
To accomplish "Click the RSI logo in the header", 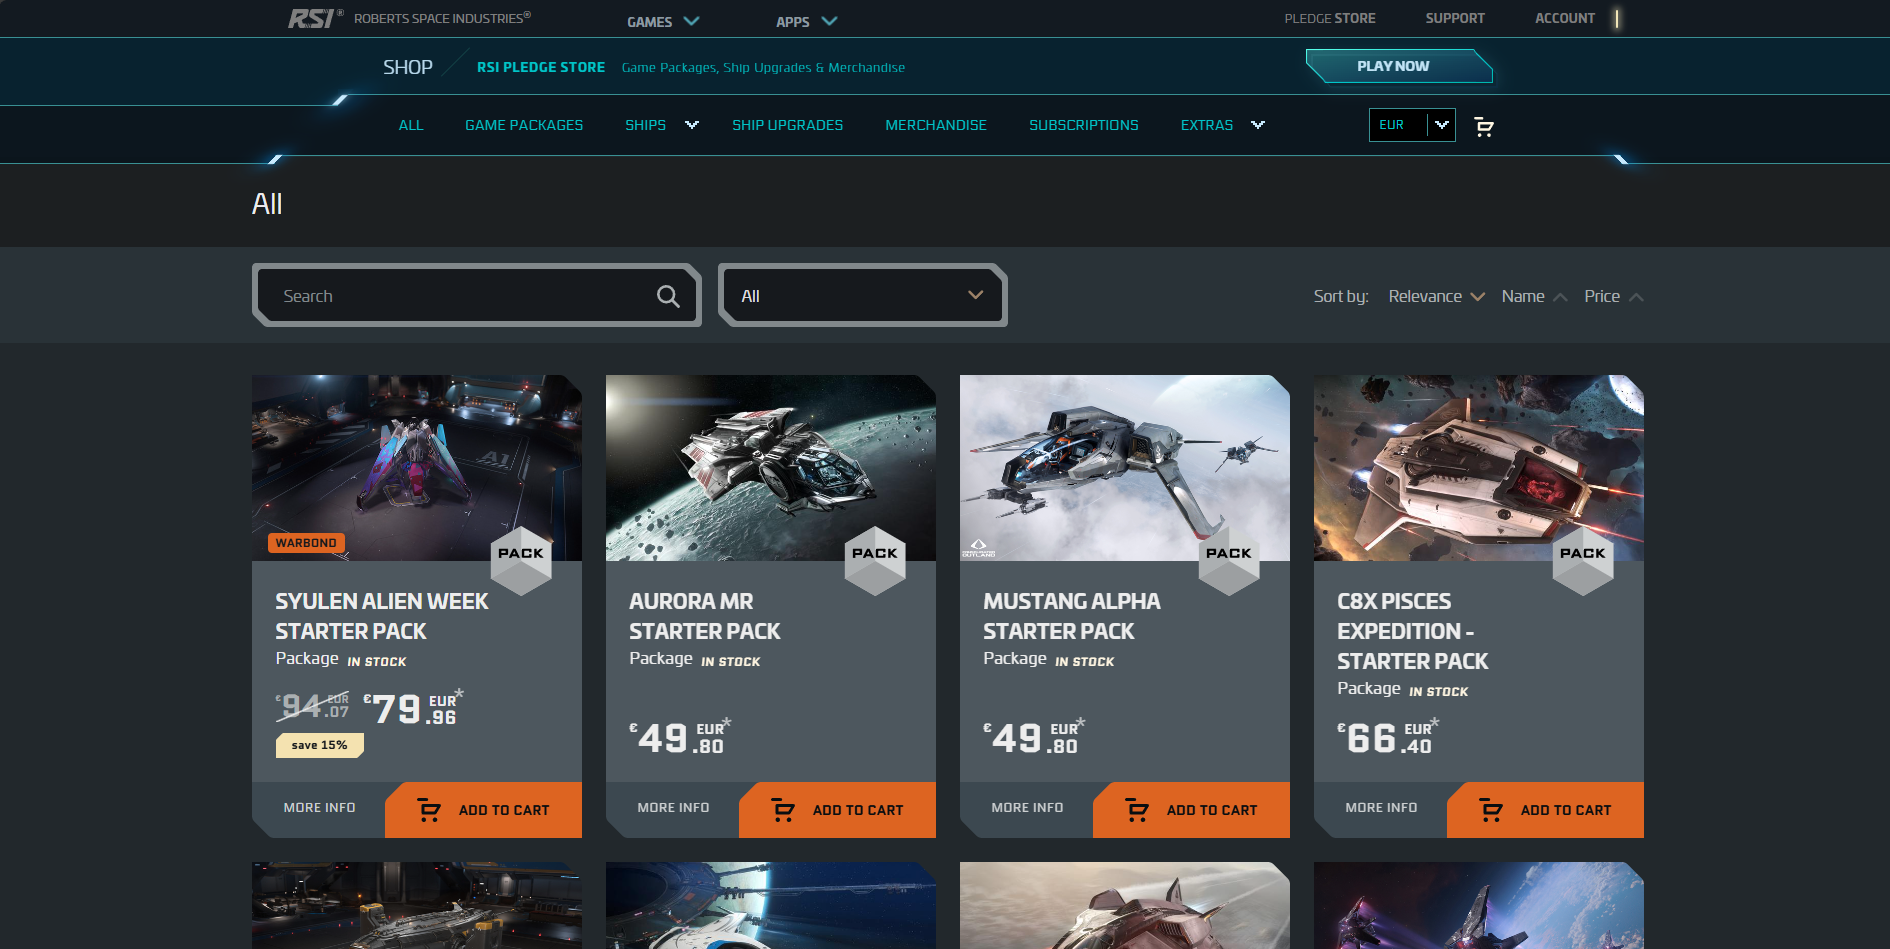I will [x=315, y=18].
